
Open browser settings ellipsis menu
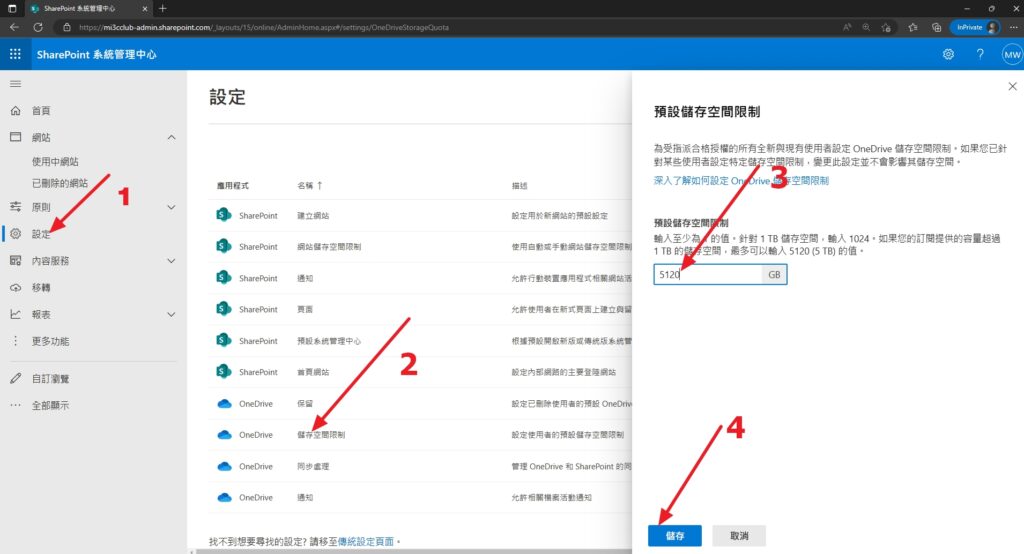click(x=1014, y=27)
